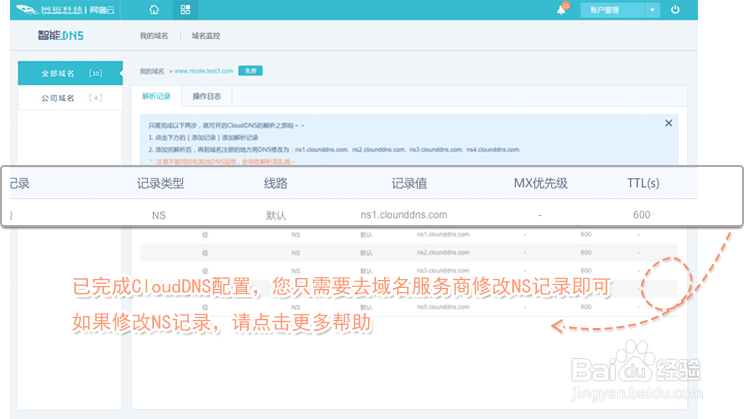Click the home icon in the top bar
This screenshot has height=419, width=745.
(x=154, y=10)
